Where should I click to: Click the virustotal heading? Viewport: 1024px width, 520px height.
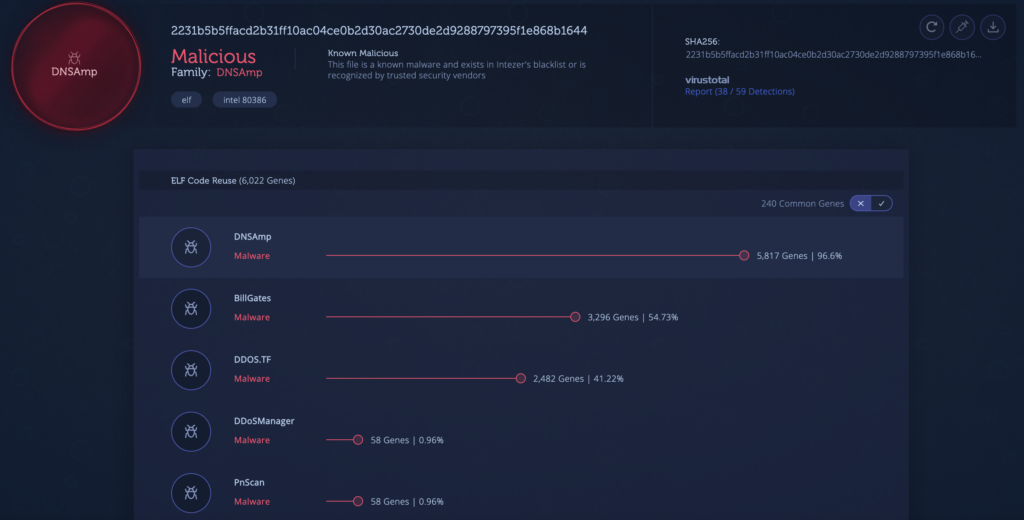click(x=707, y=80)
